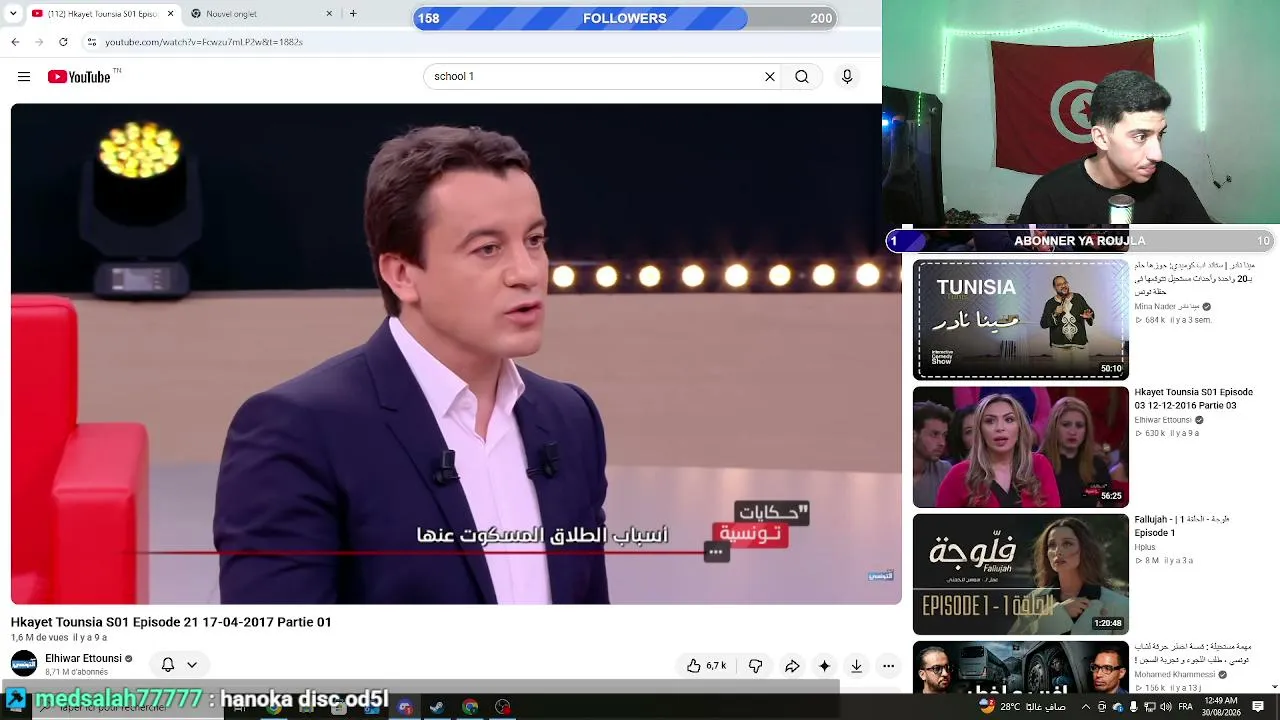1280x720 pixels.
Task: Open the YouTube guide hamburger menu
Action: 24,77
